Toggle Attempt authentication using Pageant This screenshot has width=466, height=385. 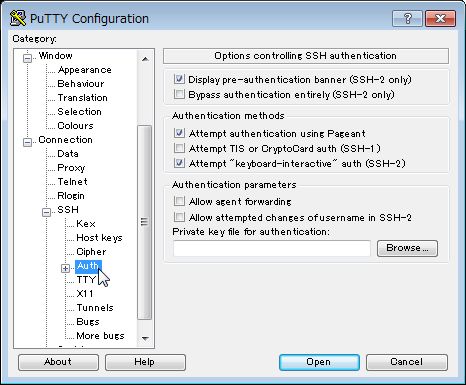pyautogui.click(x=179, y=133)
